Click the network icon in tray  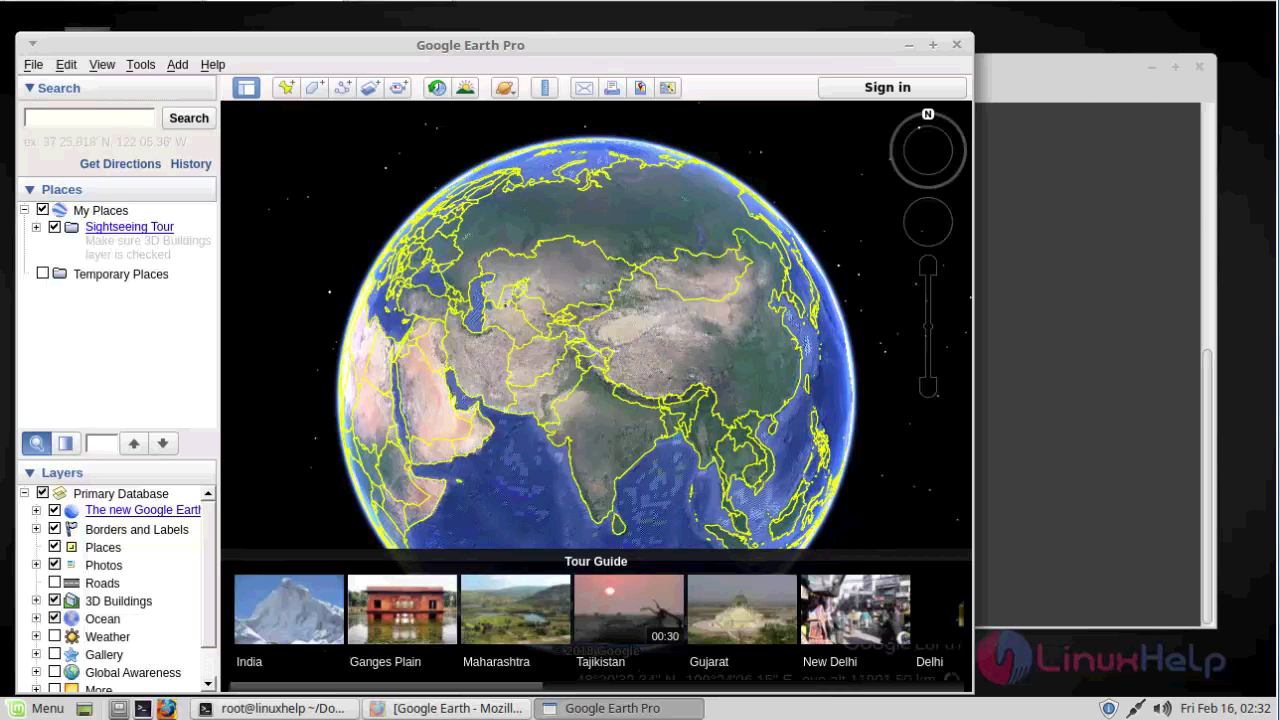coord(1136,709)
